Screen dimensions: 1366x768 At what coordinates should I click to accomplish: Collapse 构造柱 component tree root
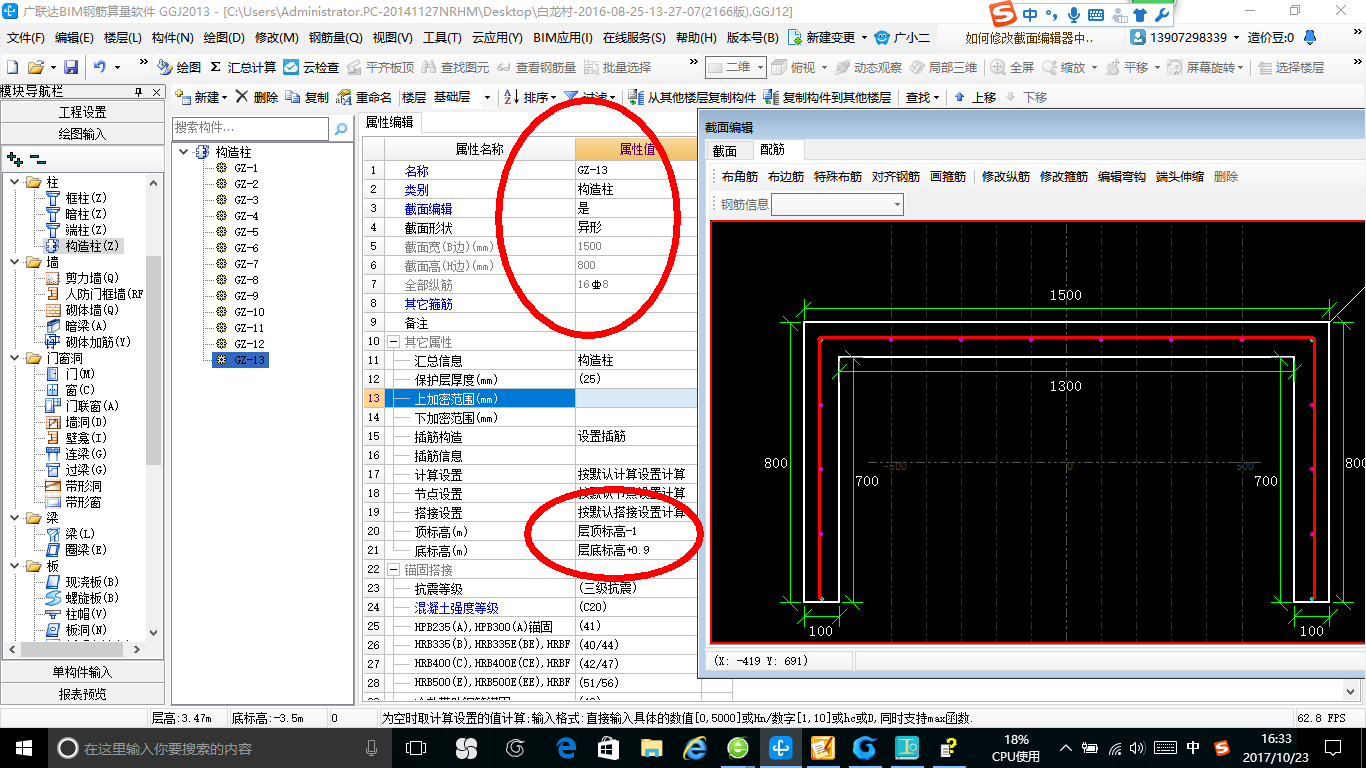(x=185, y=152)
